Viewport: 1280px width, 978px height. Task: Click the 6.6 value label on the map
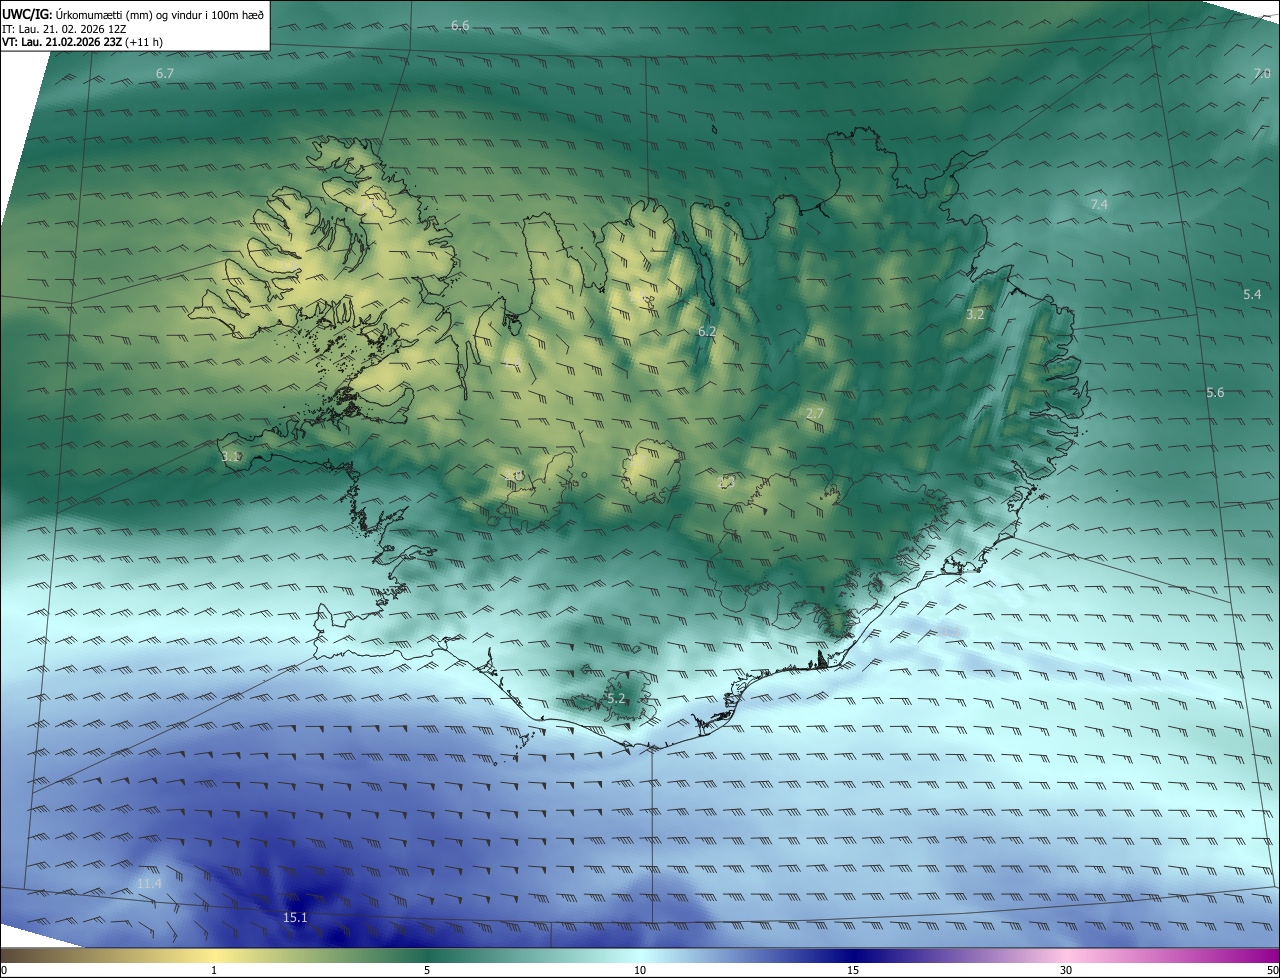[460, 25]
